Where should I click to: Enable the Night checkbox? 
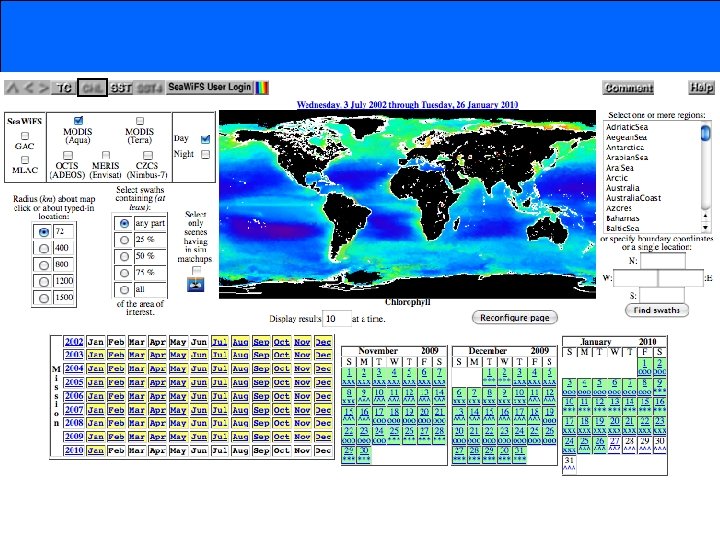[205, 154]
